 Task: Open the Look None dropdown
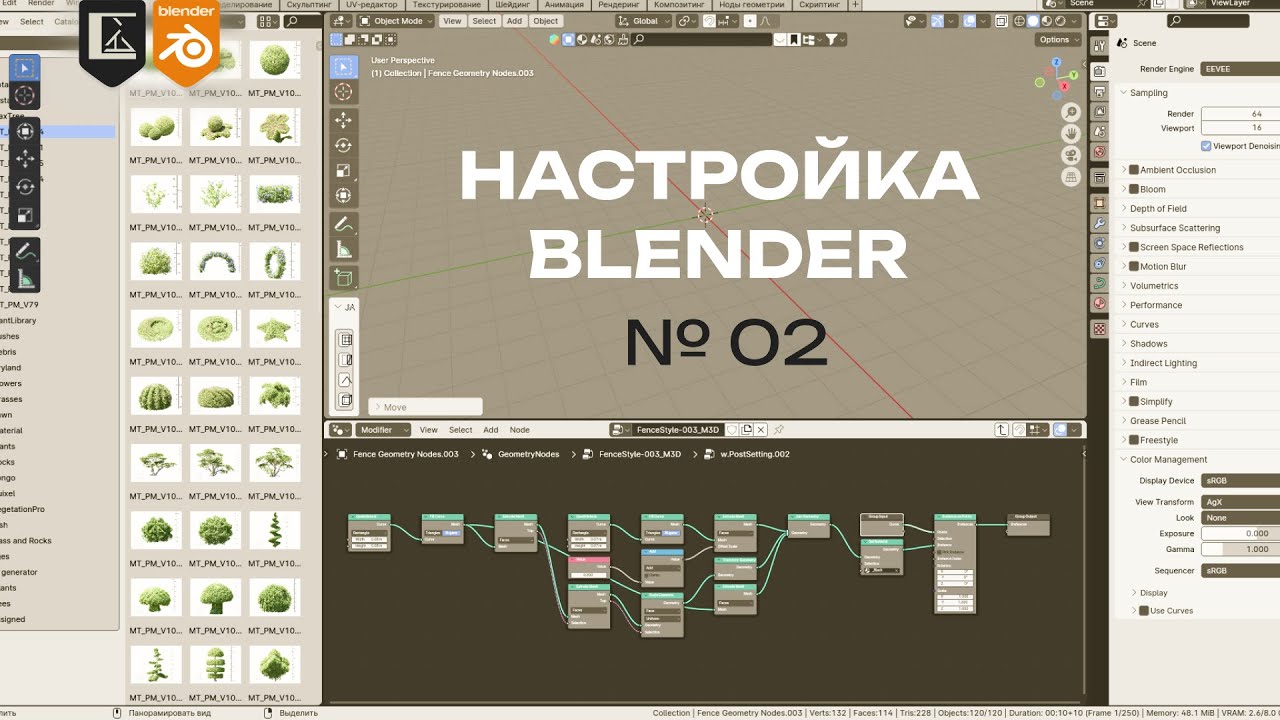(1240, 518)
